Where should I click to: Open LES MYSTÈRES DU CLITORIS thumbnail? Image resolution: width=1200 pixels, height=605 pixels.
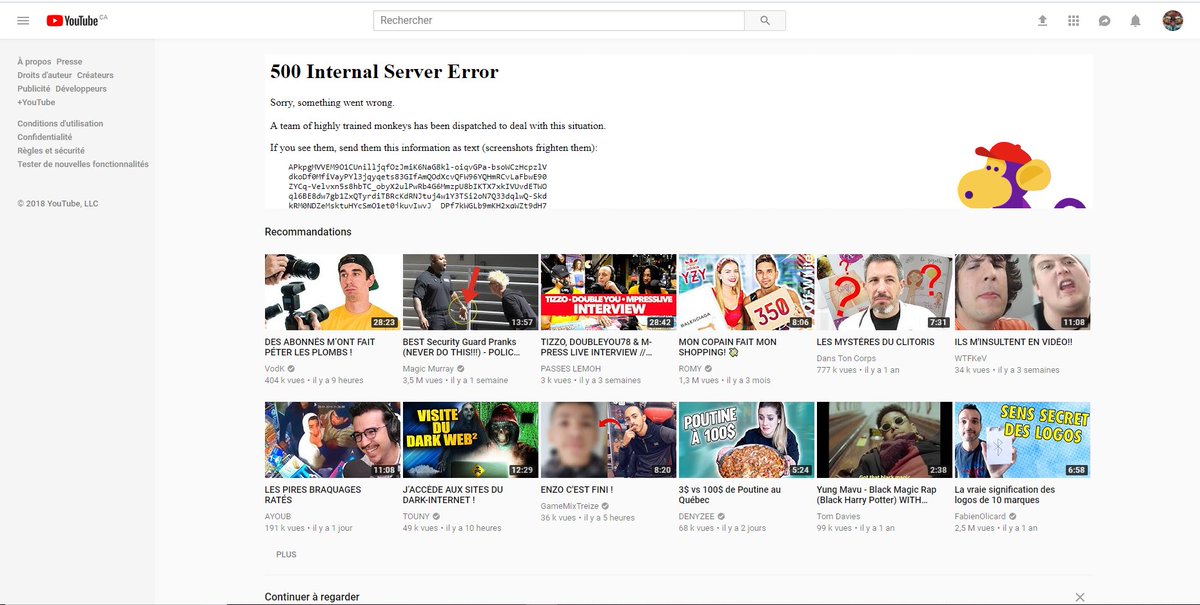click(x=885, y=292)
